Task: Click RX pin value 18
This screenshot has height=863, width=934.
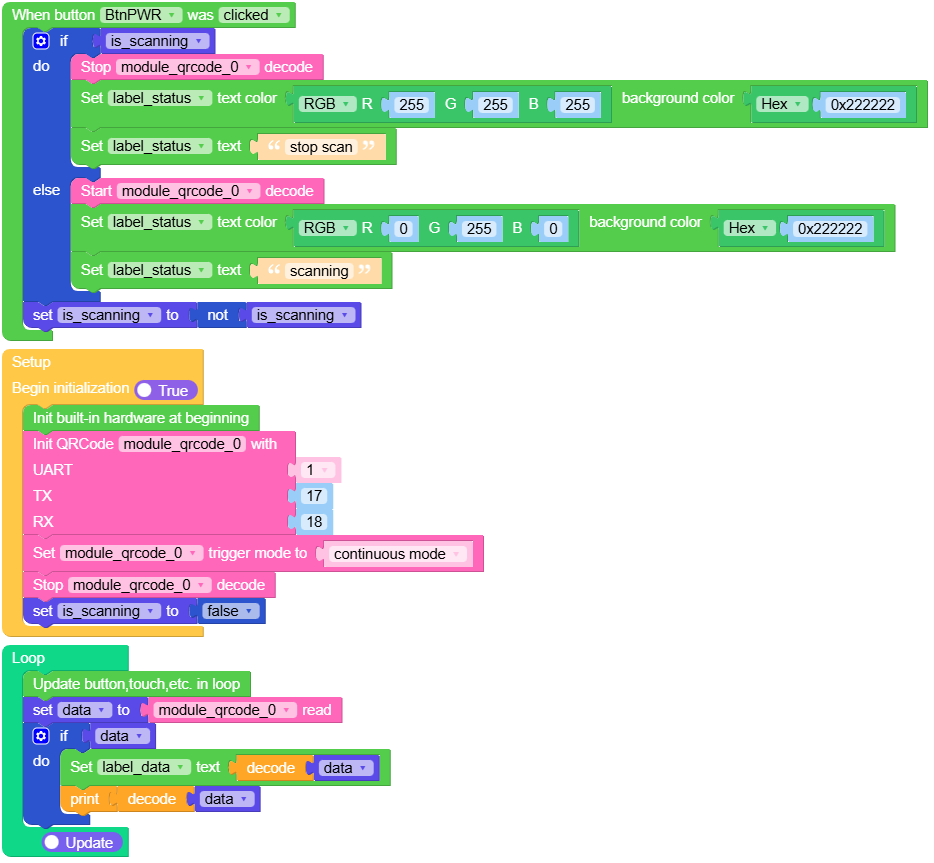Action: (315, 522)
